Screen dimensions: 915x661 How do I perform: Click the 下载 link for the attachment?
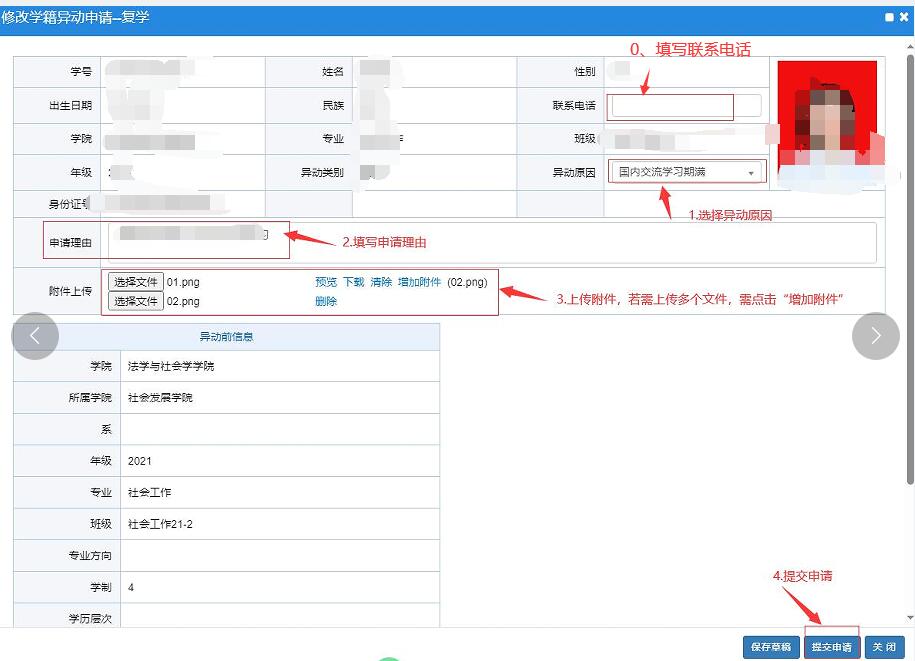(353, 282)
